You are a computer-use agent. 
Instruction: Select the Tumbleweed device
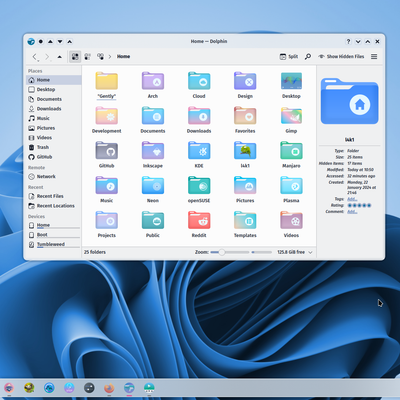(54, 245)
